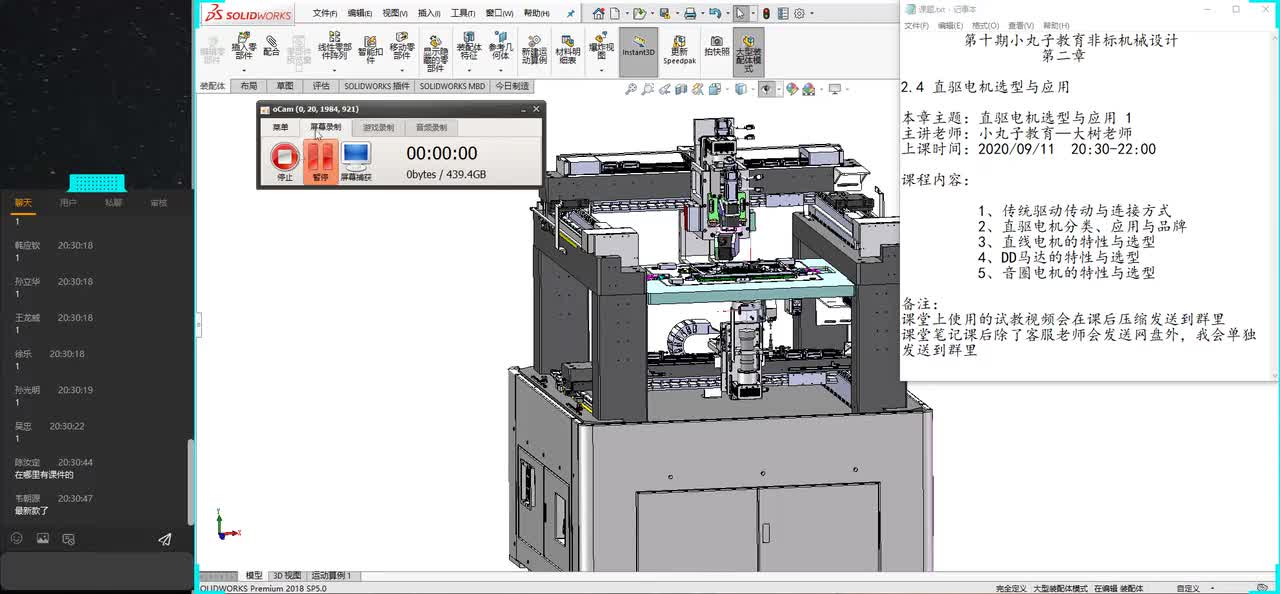Switch to the 评估 (Evaluate) tab
The width and height of the screenshot is (1280, 594).
pos(321,86)
